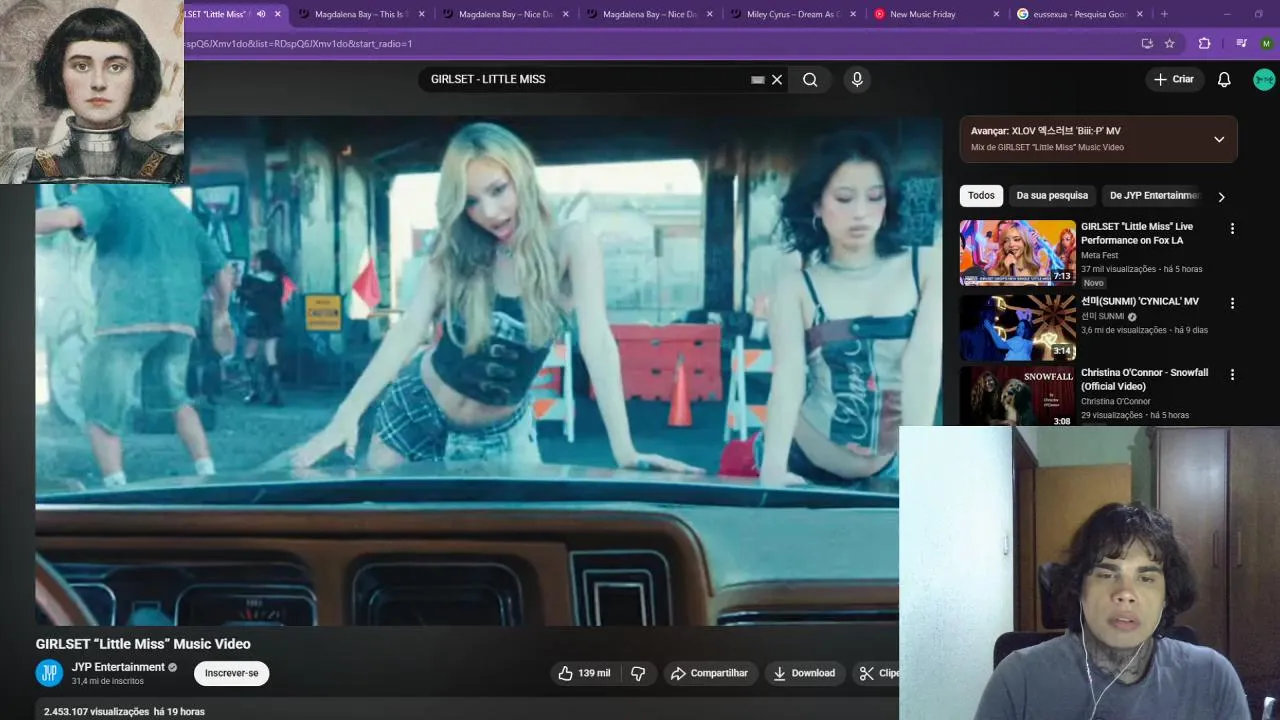Close the Miley Cyrus tab
This screenshot has height=720, width=1280.
coord(854,14)
